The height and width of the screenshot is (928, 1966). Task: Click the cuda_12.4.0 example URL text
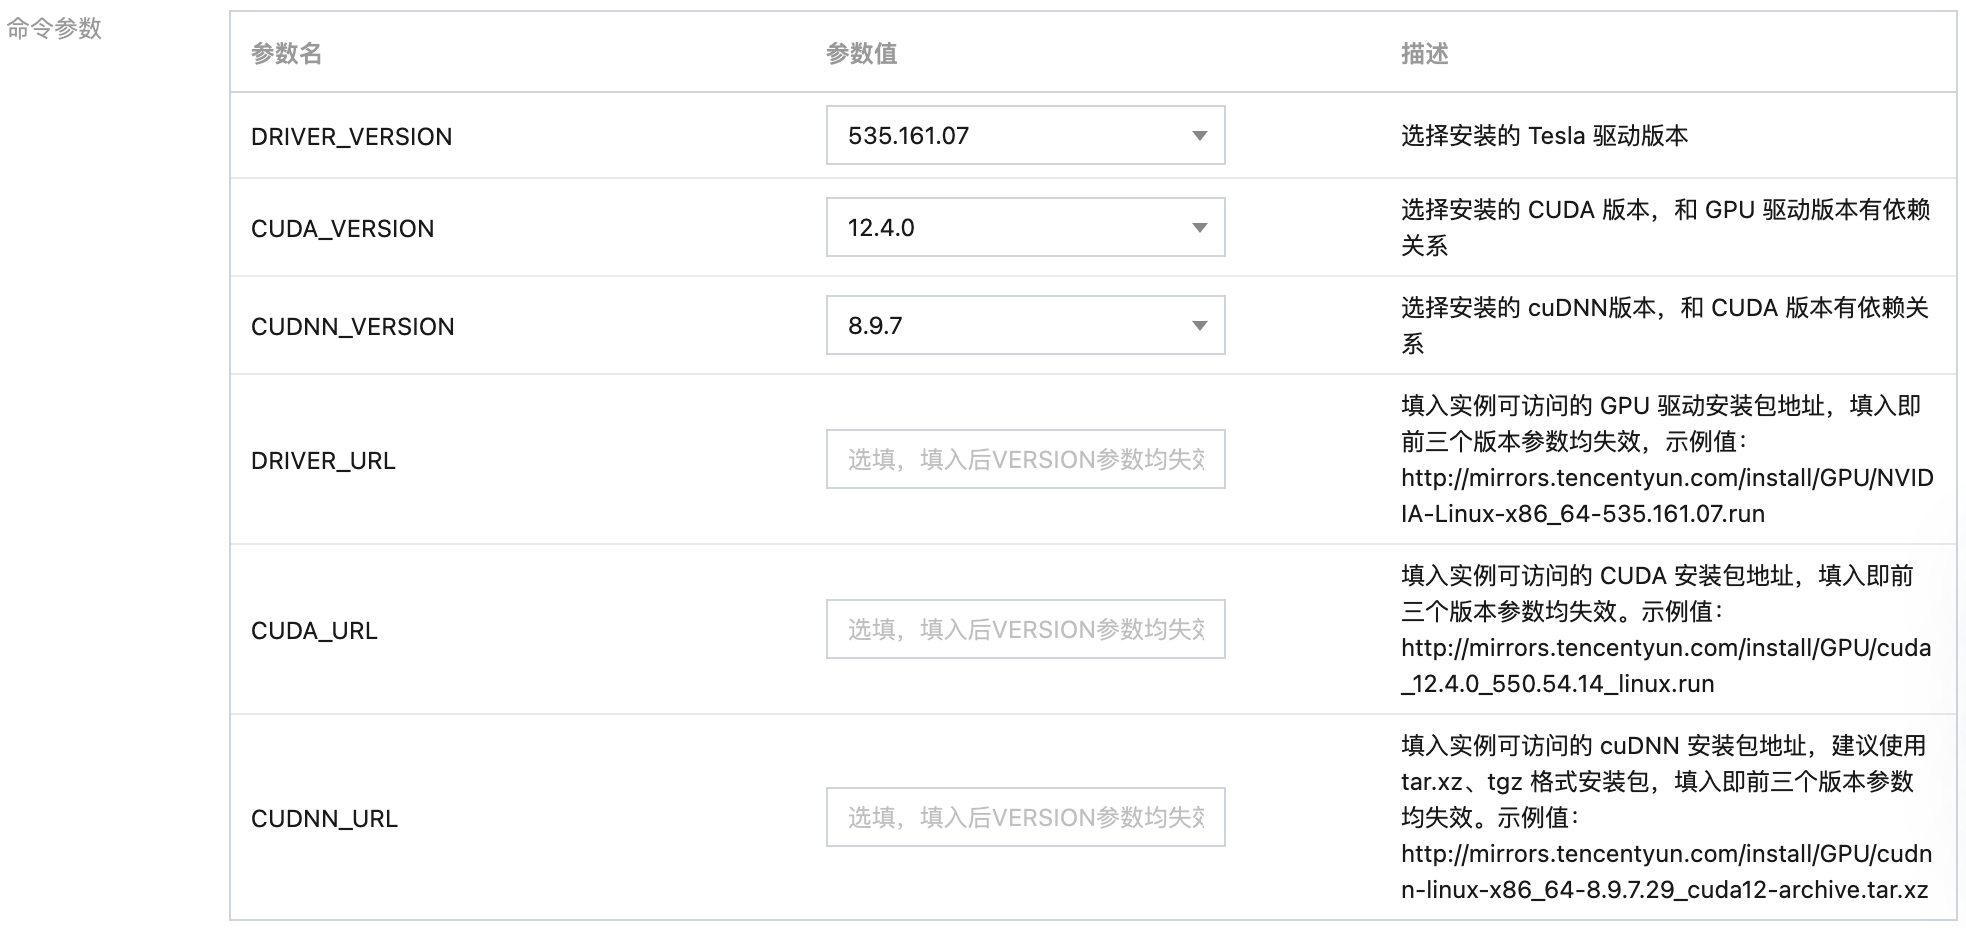[1665, 666]
